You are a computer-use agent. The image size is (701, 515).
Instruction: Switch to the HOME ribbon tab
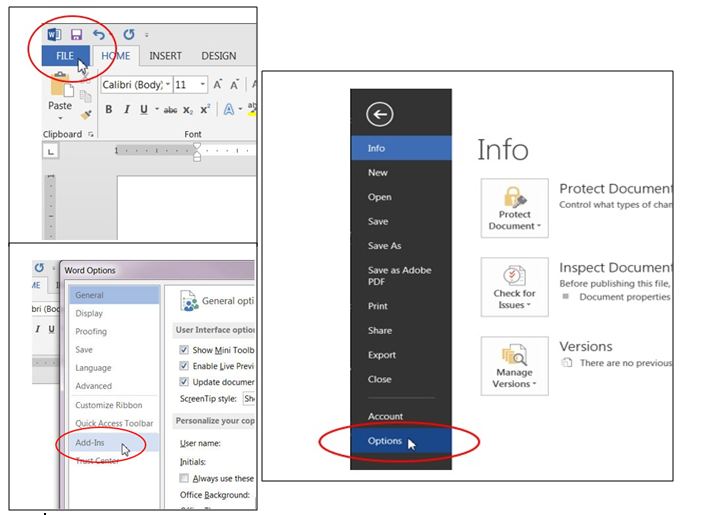coord(116,56)
